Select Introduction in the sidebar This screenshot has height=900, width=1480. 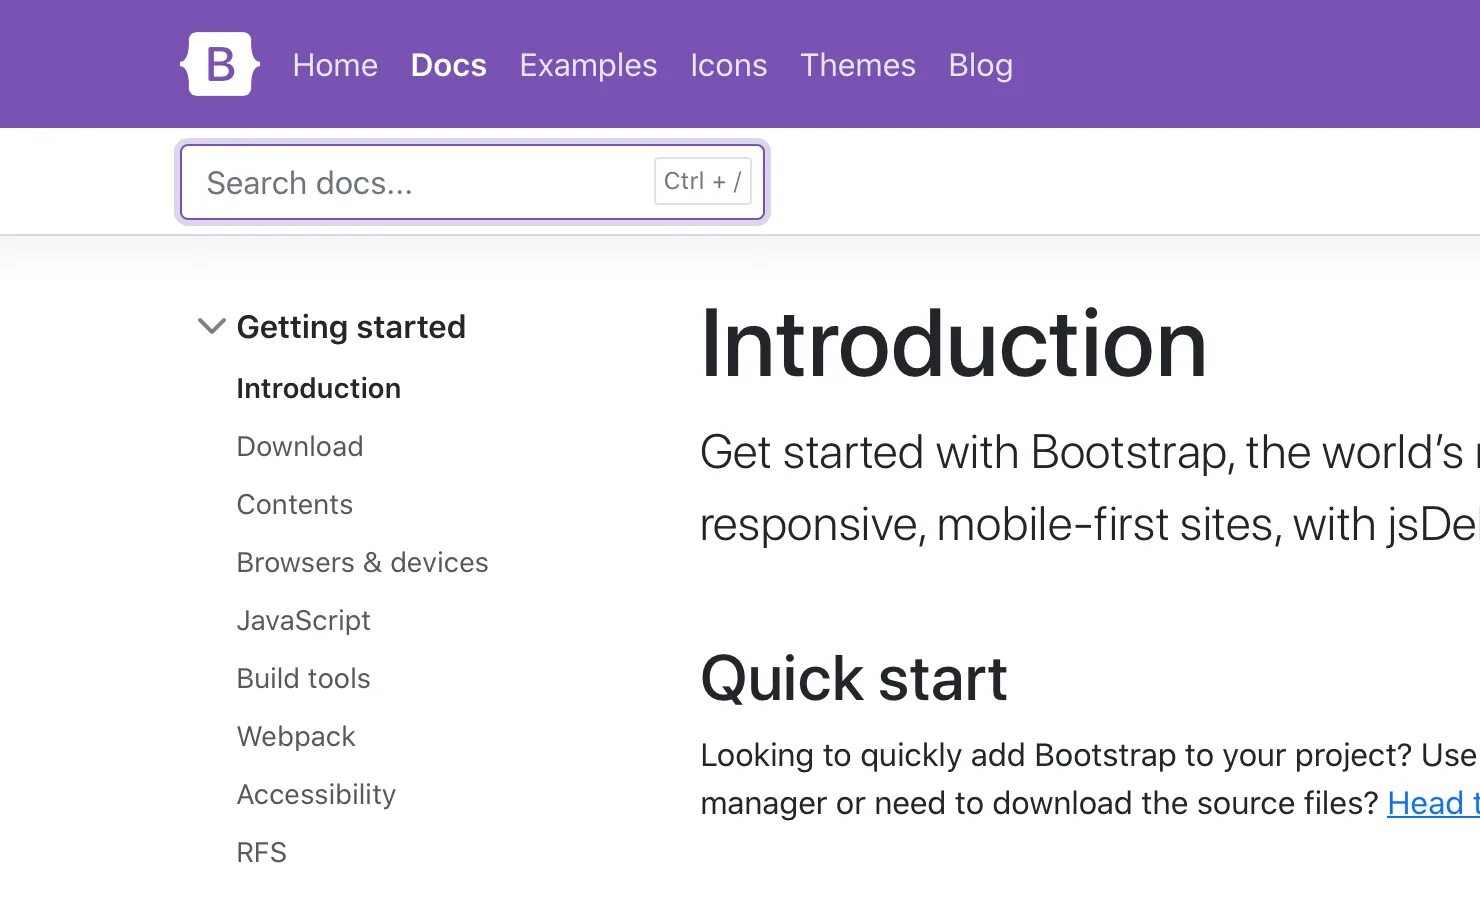pos(319,388)
